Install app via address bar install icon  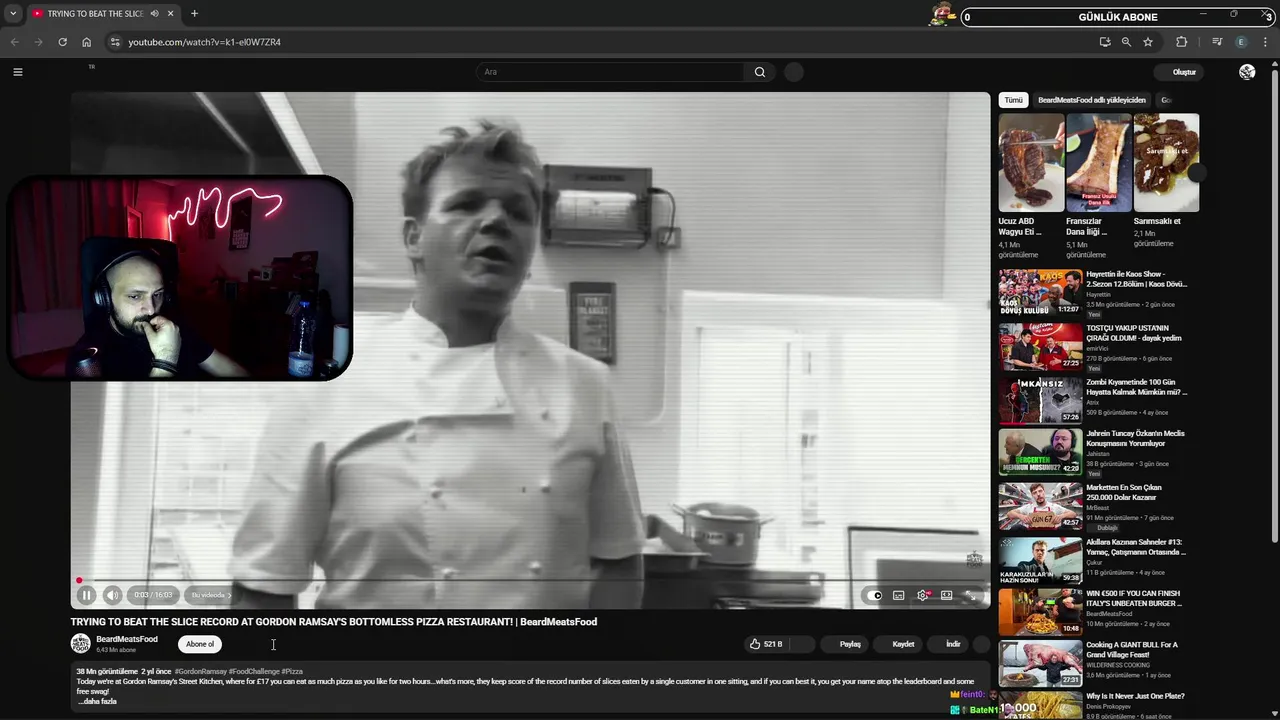coord(1104,42)
